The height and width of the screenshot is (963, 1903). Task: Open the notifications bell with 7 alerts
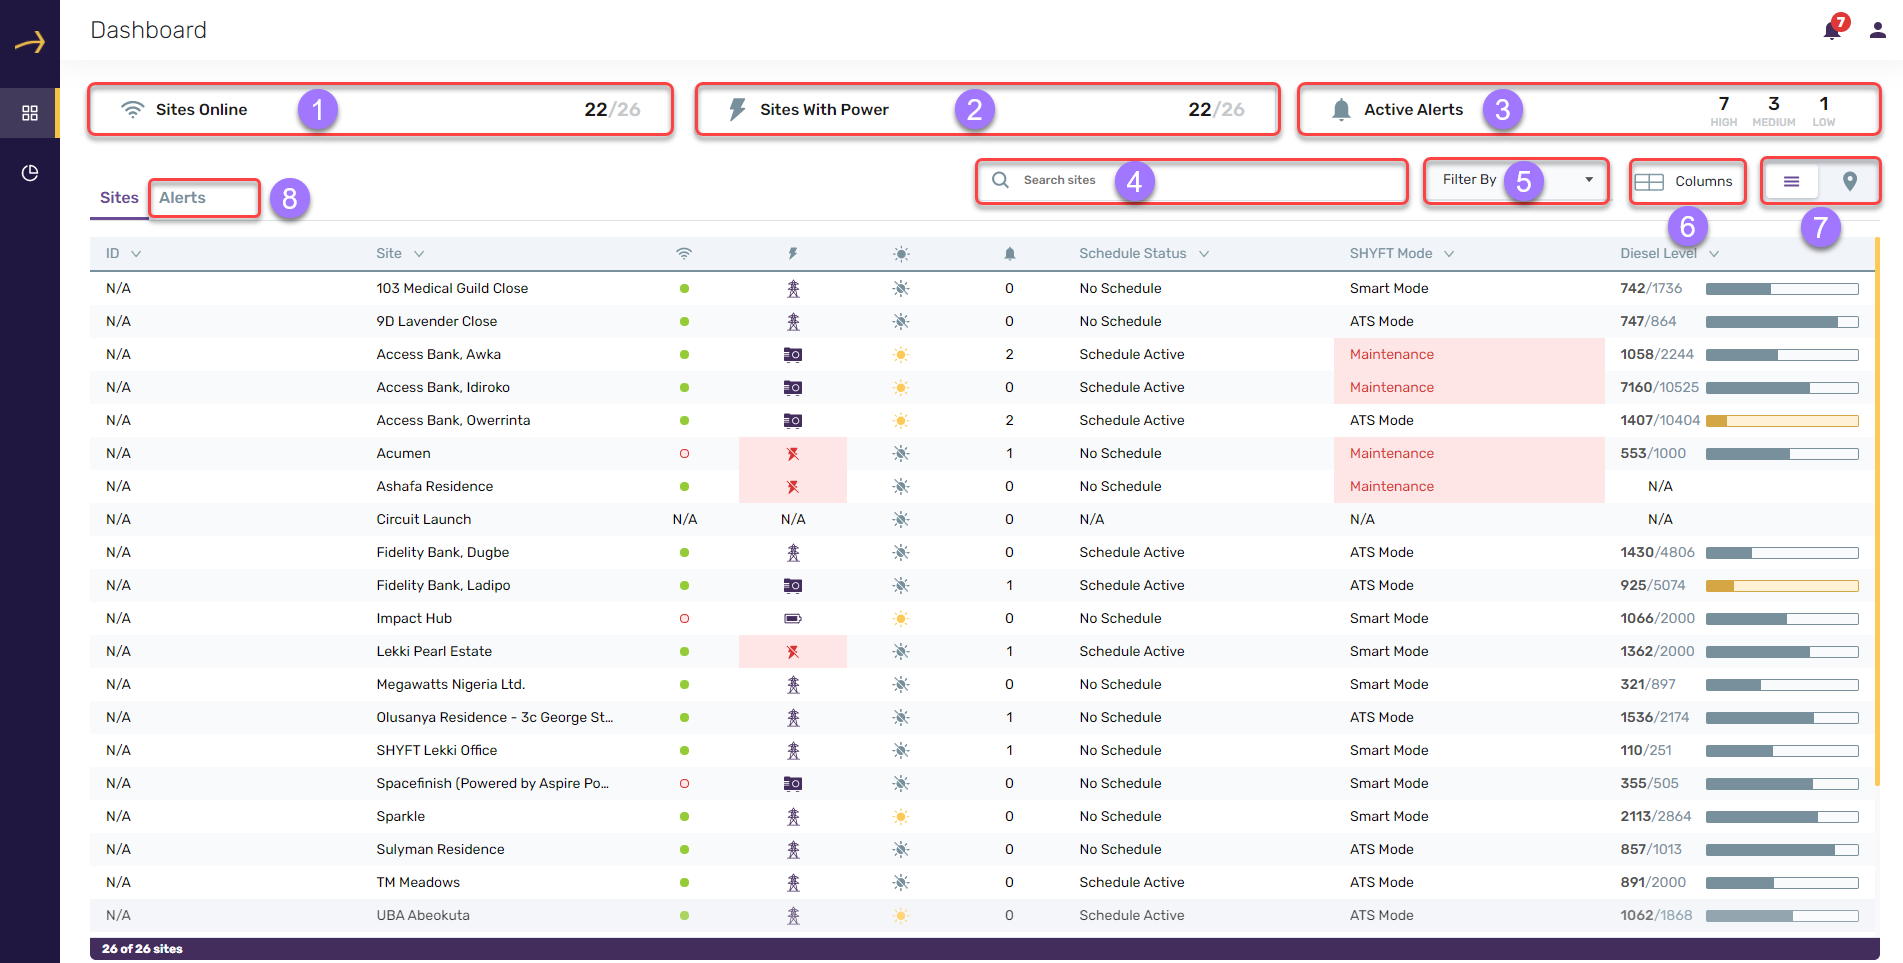(1834, 29)
